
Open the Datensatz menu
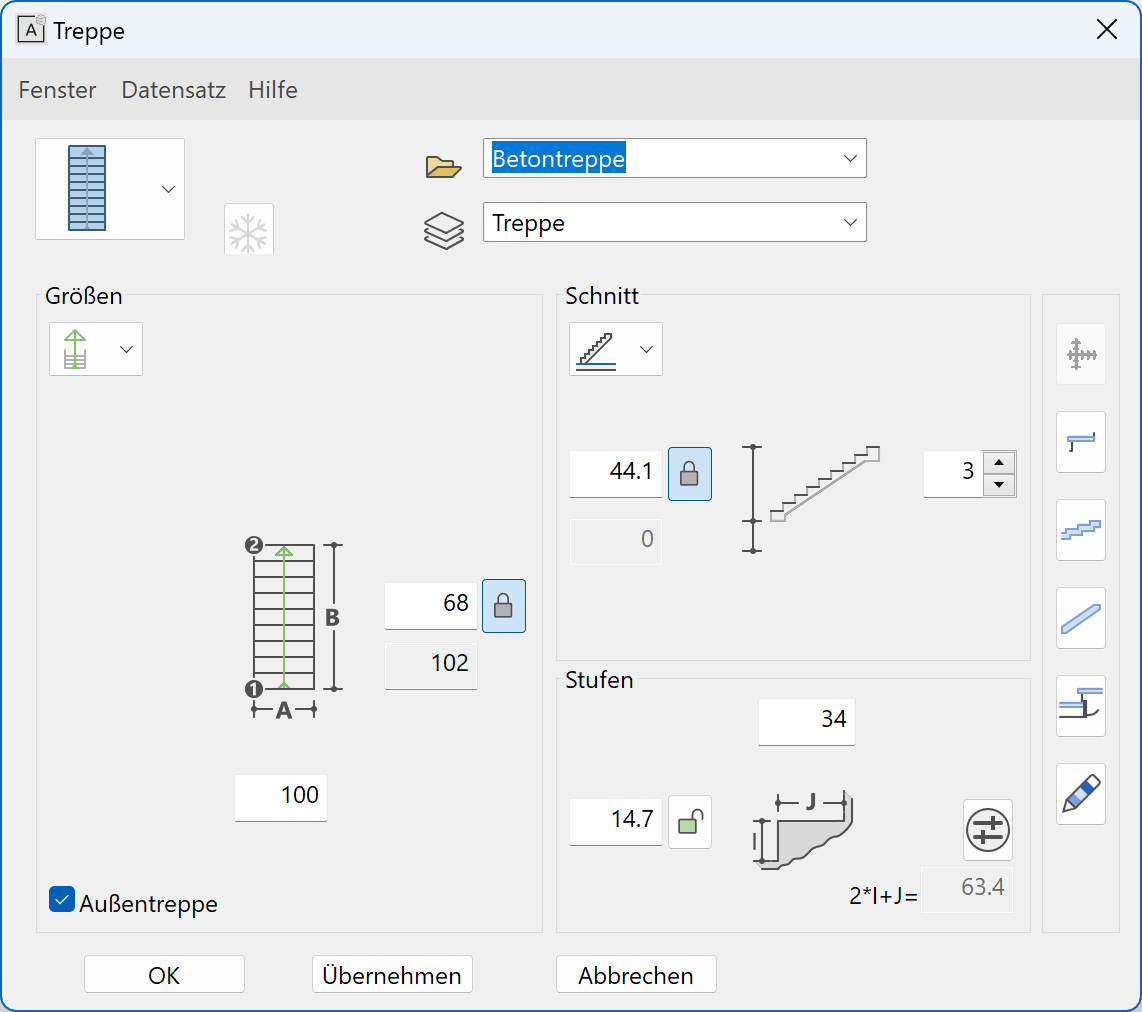(173, 90)
